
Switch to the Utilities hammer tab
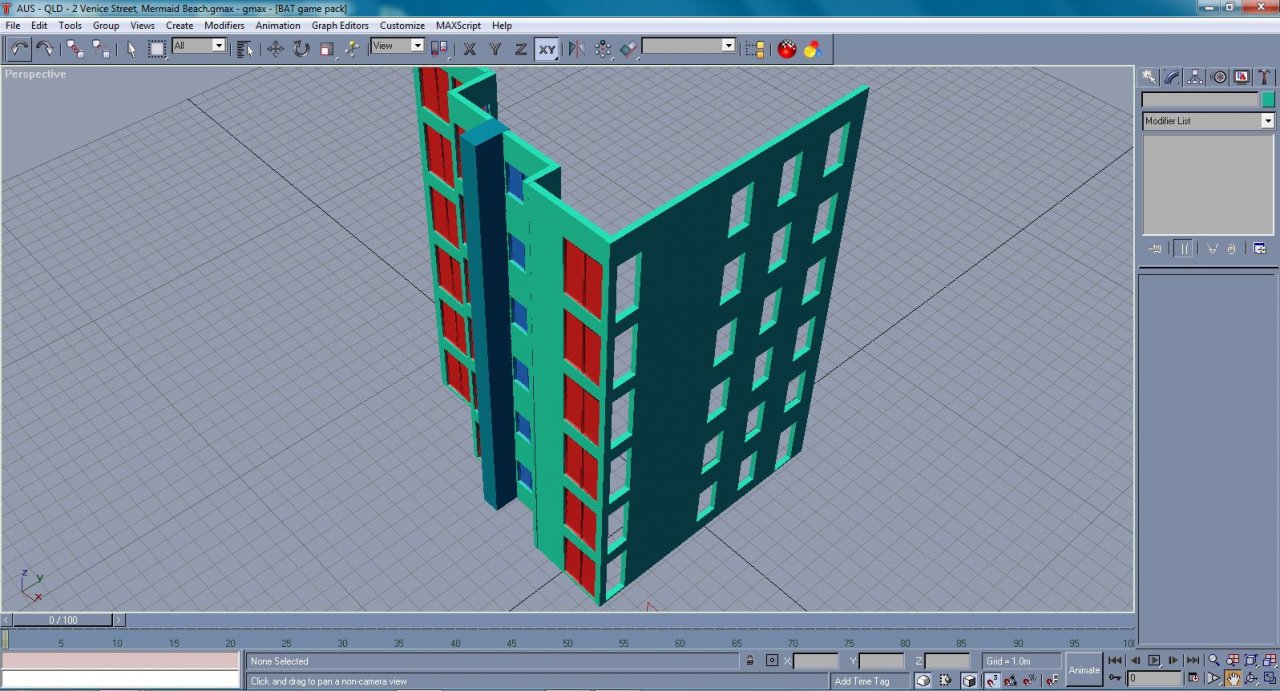pos(1265,77)
